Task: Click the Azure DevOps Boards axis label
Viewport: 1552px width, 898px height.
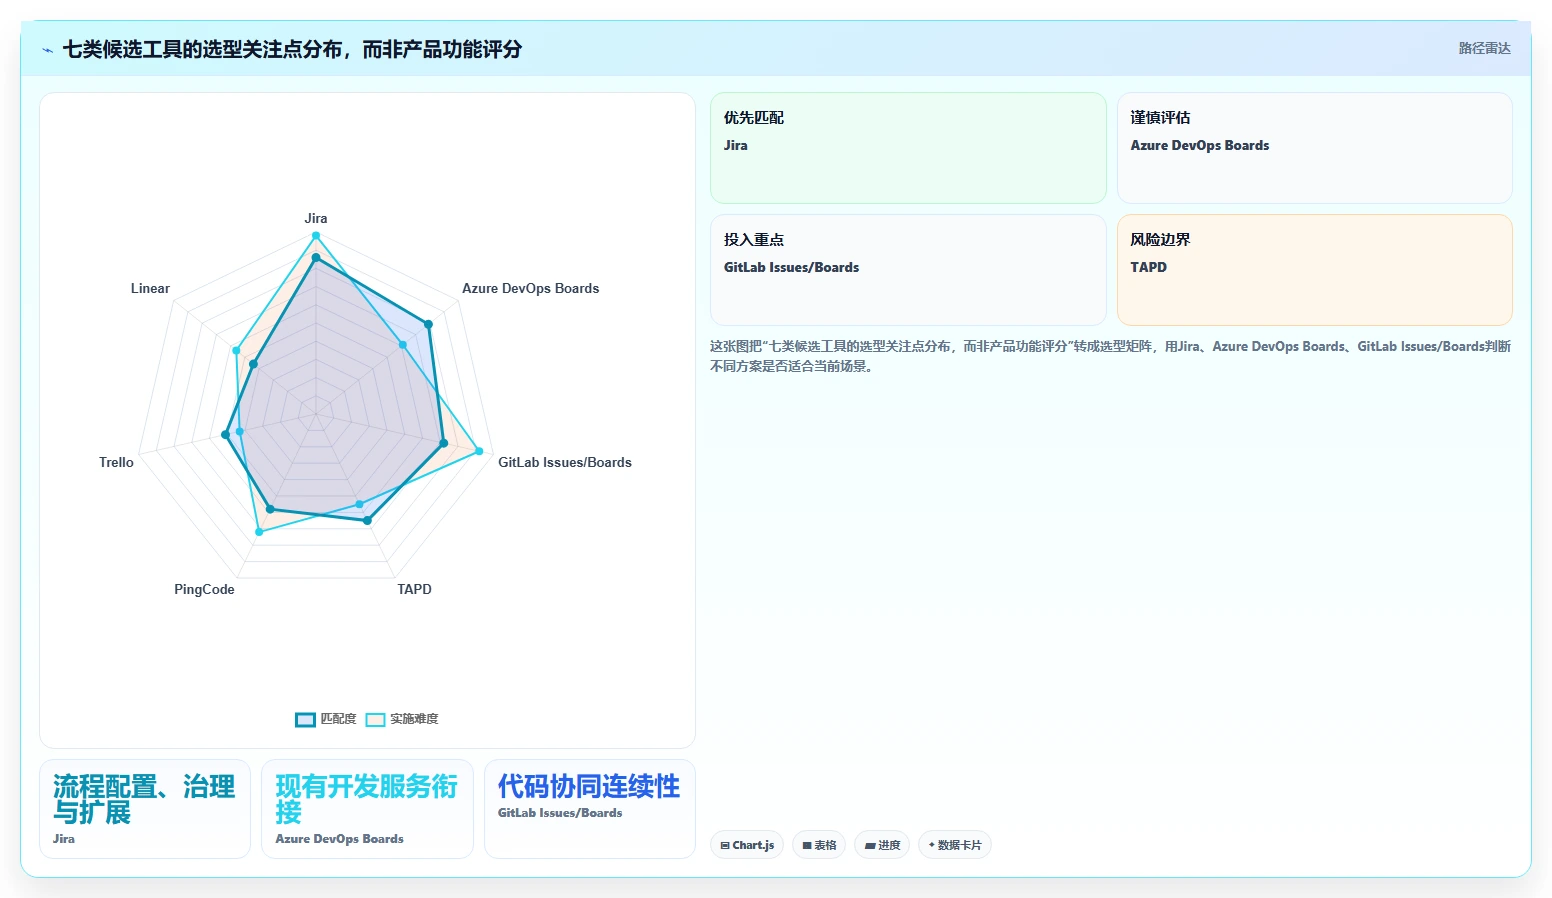Action: click(530, 288)
